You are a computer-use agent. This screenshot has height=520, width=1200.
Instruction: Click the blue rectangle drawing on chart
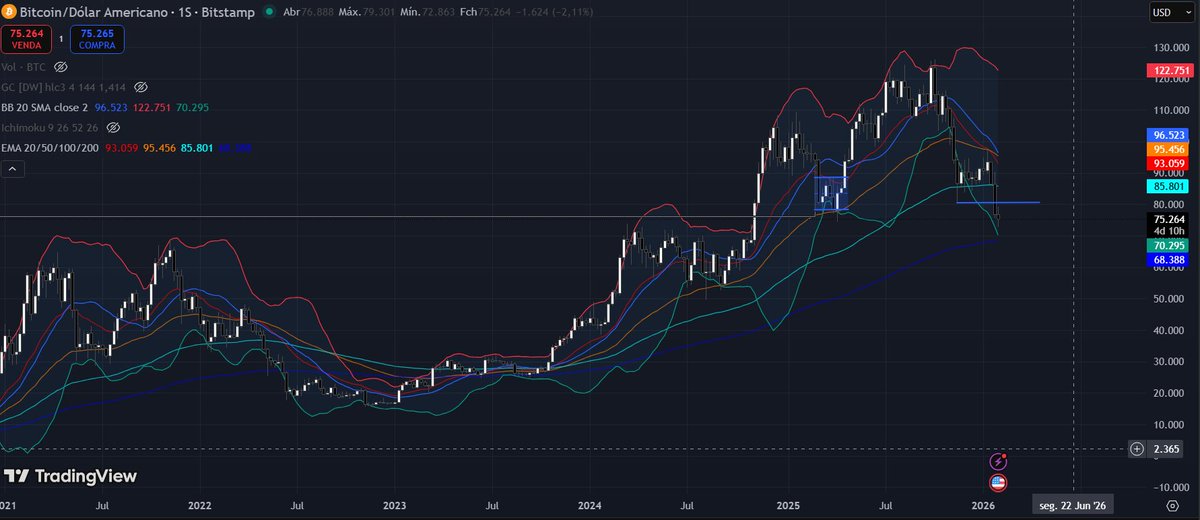coord(831,193)
